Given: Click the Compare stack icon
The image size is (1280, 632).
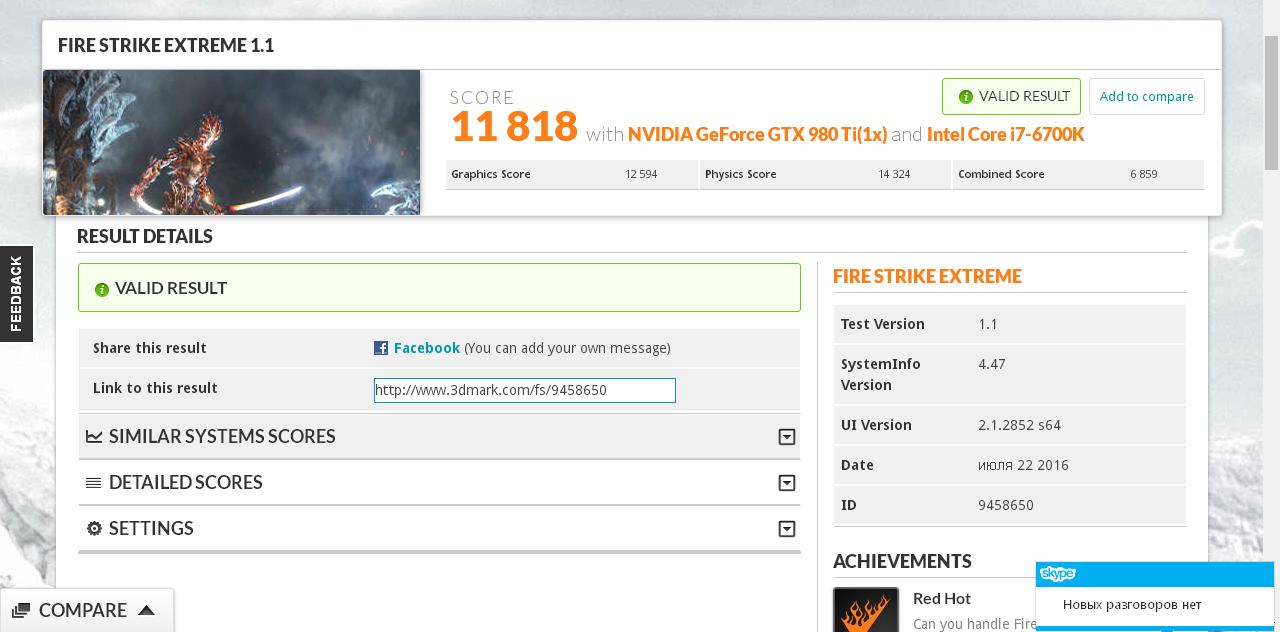Looking at the screenshot, I should [x=21, y=610].
